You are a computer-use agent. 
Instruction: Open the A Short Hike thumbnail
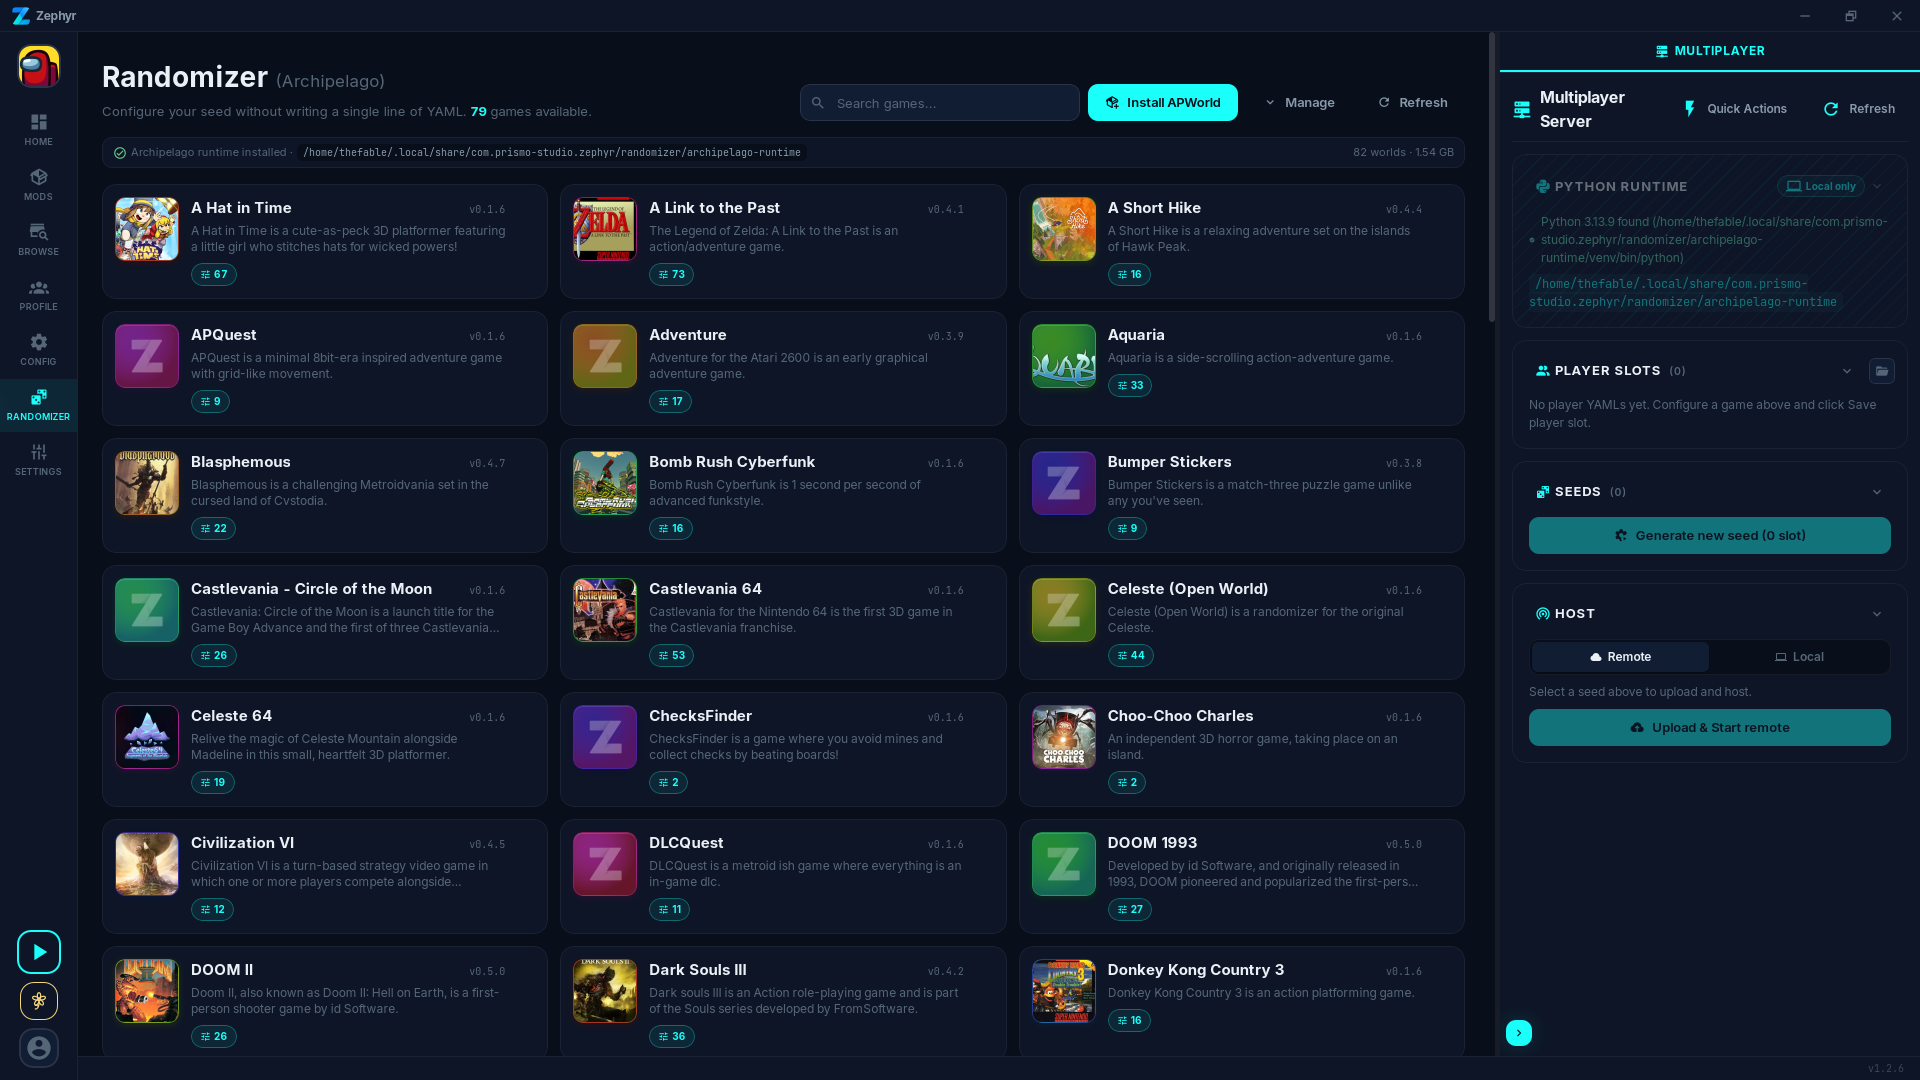point(1064,229)
